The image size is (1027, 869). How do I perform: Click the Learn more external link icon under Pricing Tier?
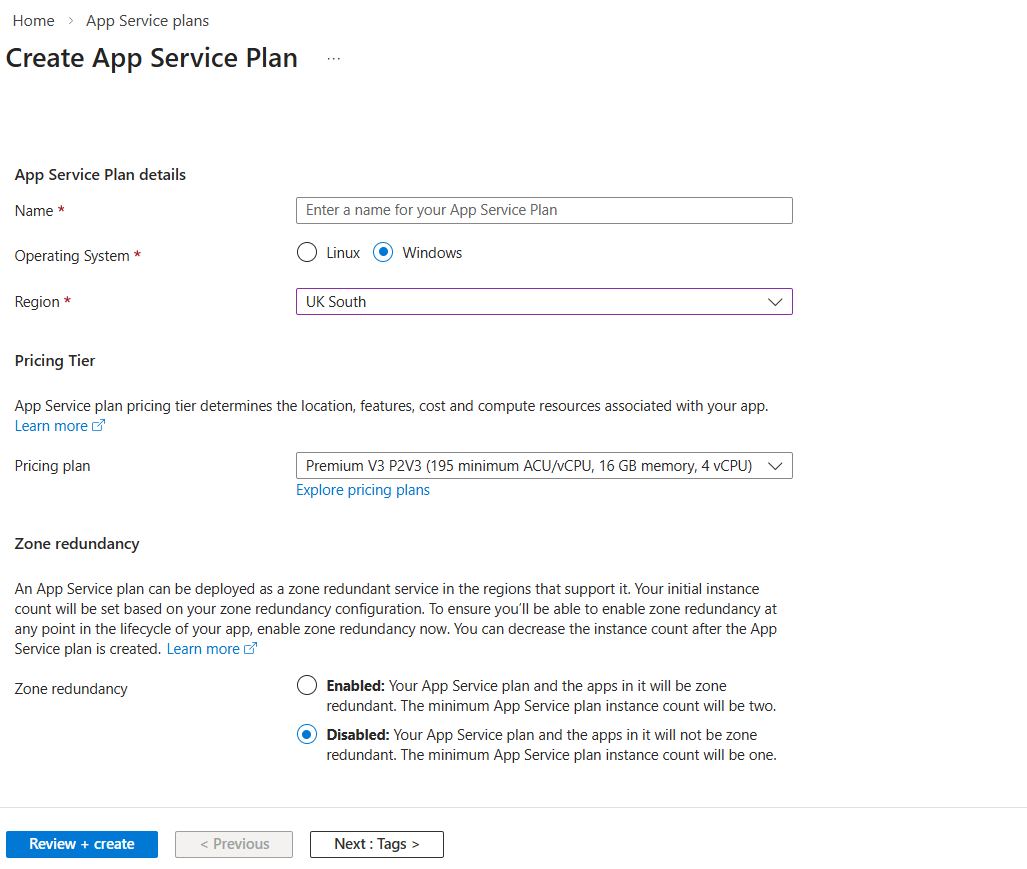(98, 426)
